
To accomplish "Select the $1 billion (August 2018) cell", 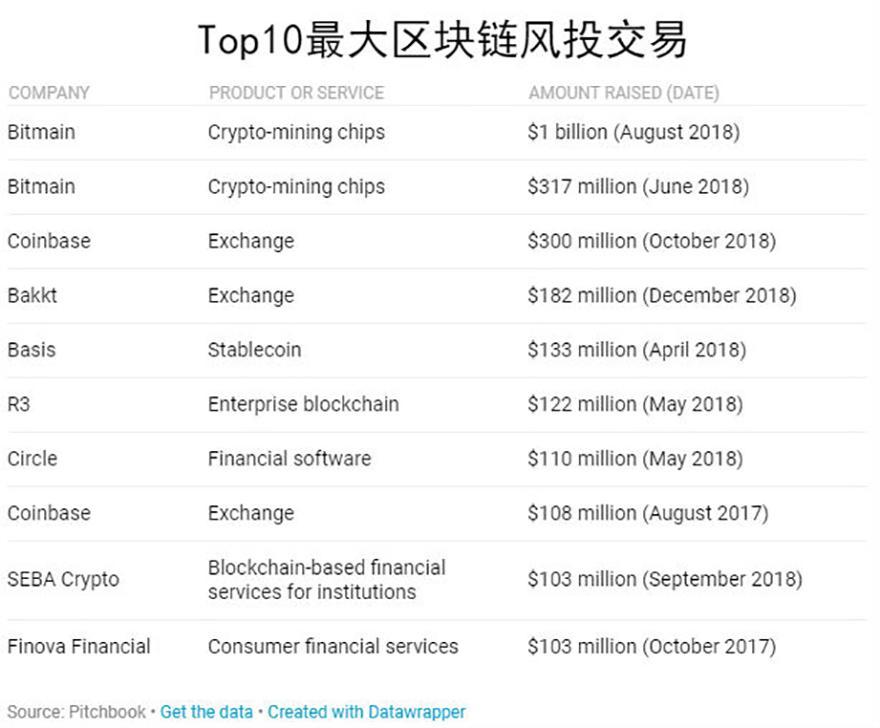I will (634, 132).
